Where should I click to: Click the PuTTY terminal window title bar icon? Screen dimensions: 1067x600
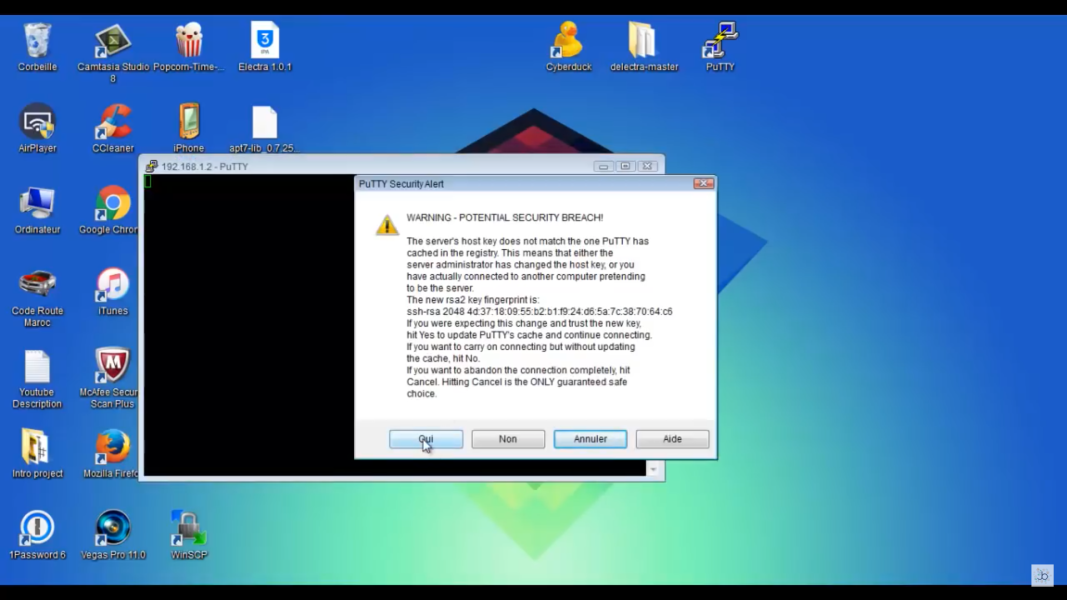[x=152, y=167]
